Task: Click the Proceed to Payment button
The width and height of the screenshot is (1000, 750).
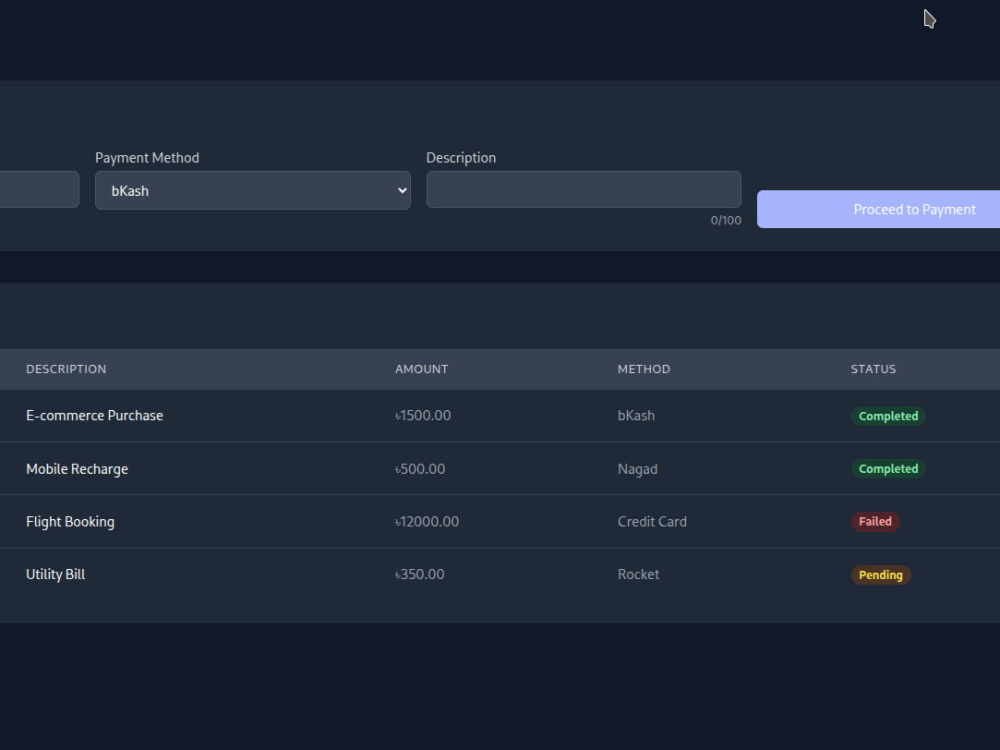Action: point(878,209)
